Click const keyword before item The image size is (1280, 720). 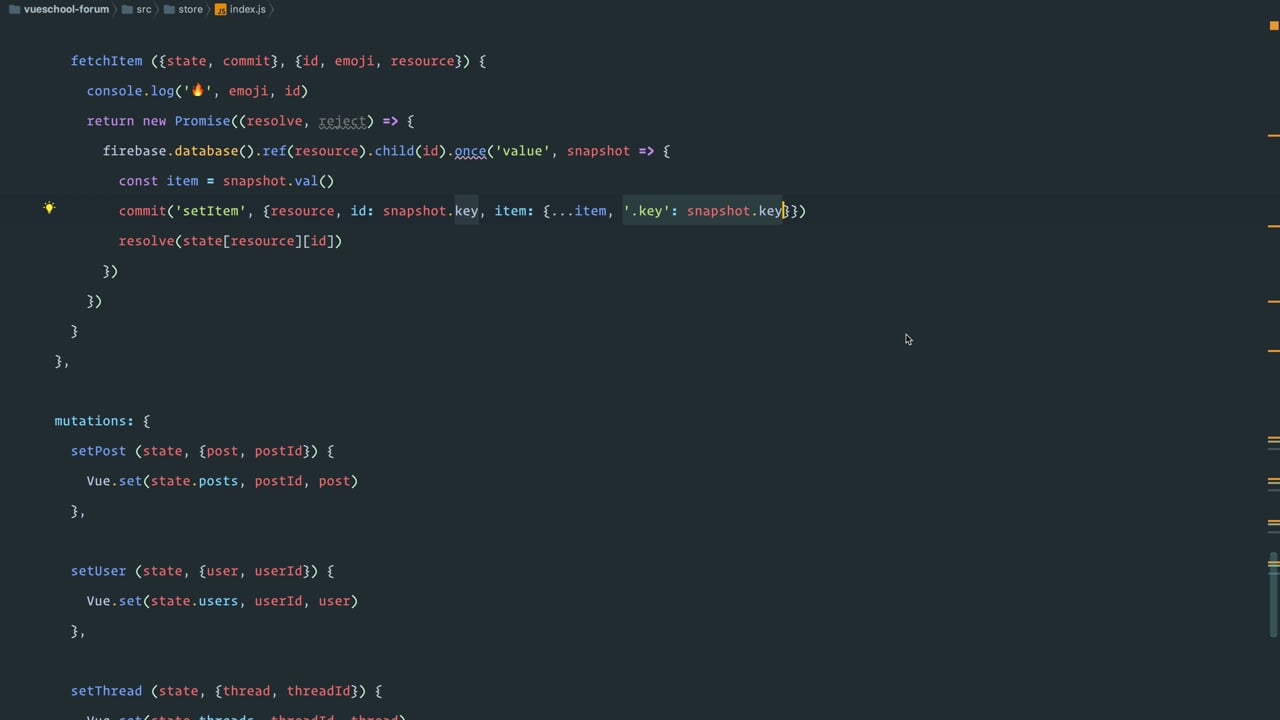(139, 181)
